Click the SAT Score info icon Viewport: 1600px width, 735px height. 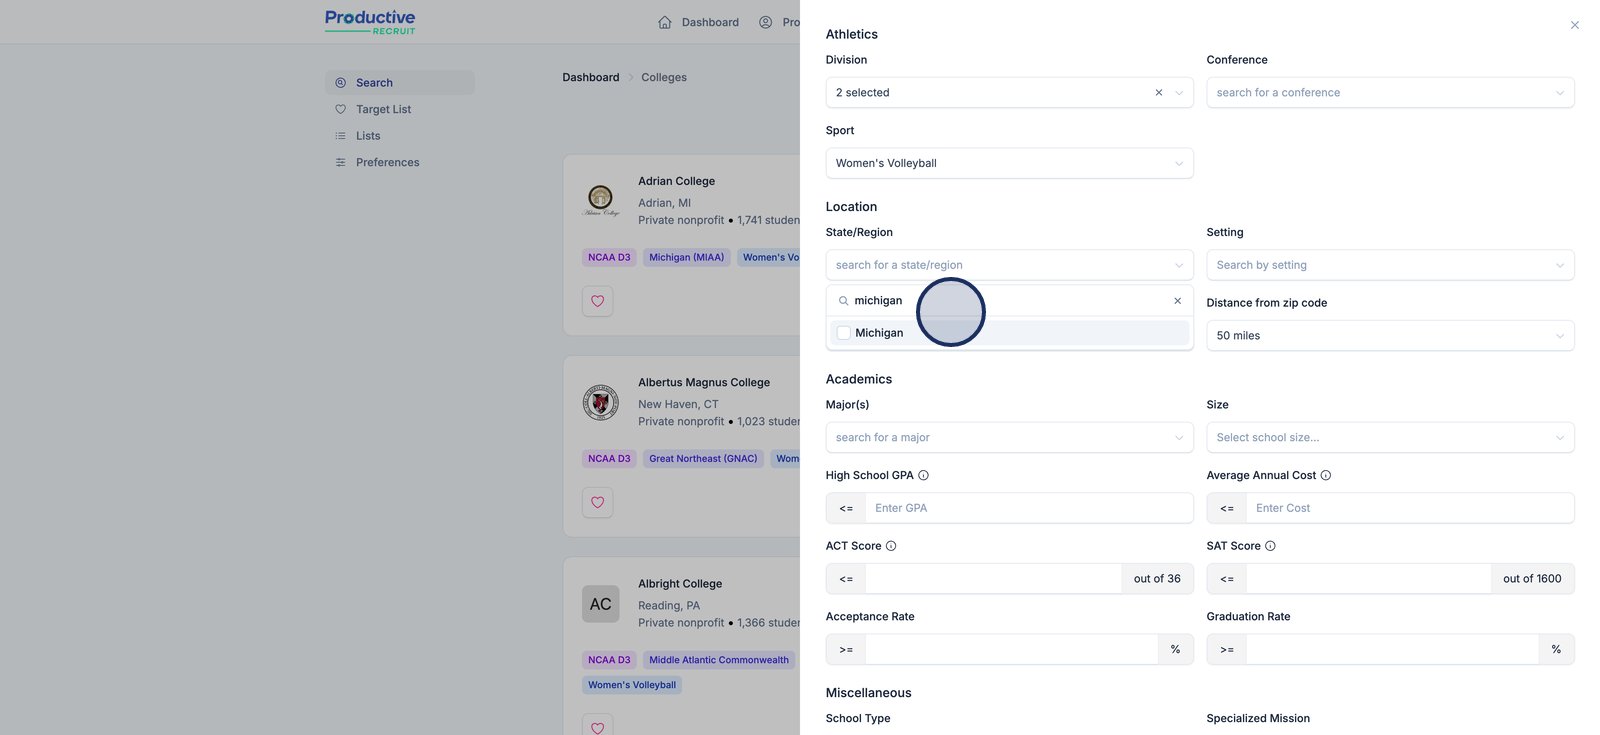pos(1270,546)
